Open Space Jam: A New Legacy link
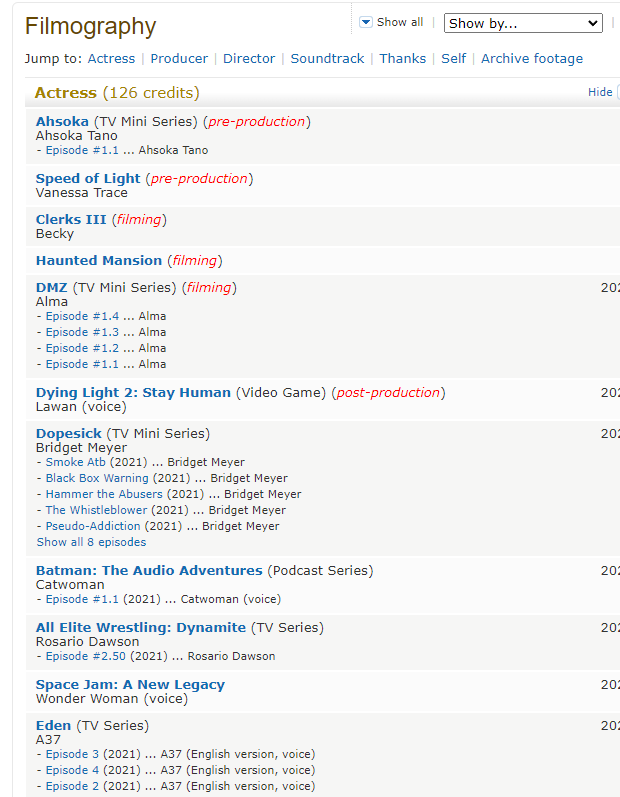This screenshot has width=620, height=797. [130, 684]
